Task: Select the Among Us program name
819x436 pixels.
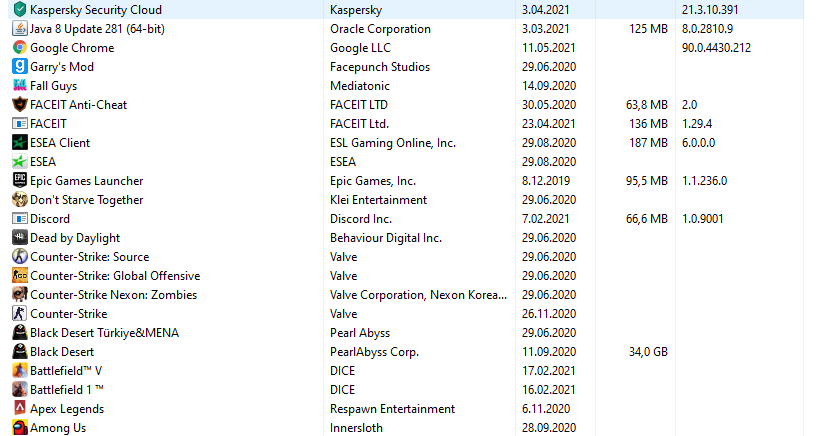Action: (x=58, y=428)
